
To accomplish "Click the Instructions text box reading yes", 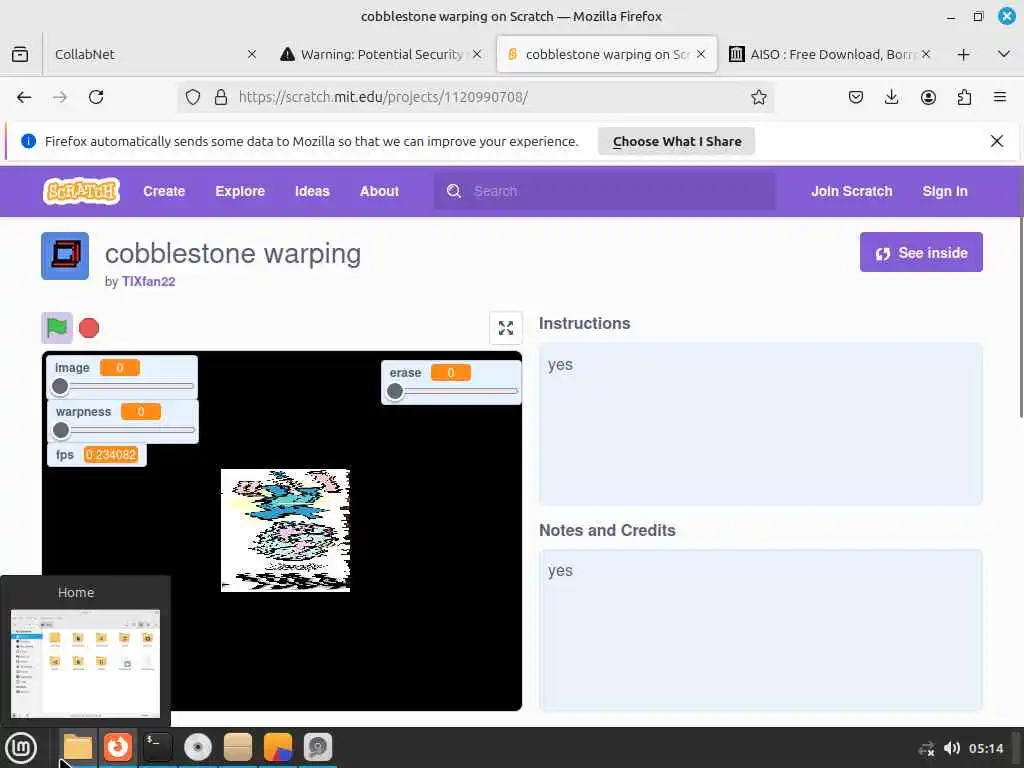I will 760,424.
